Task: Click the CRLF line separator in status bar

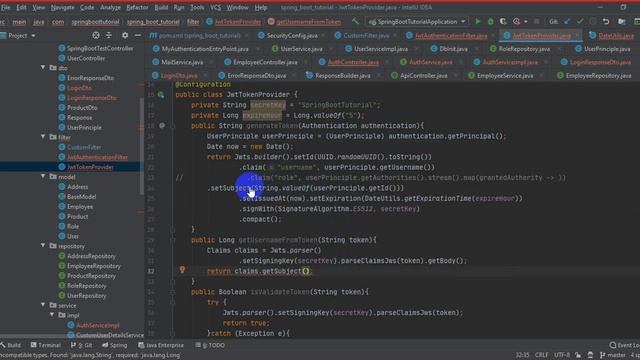Action: tap(542, 355)
